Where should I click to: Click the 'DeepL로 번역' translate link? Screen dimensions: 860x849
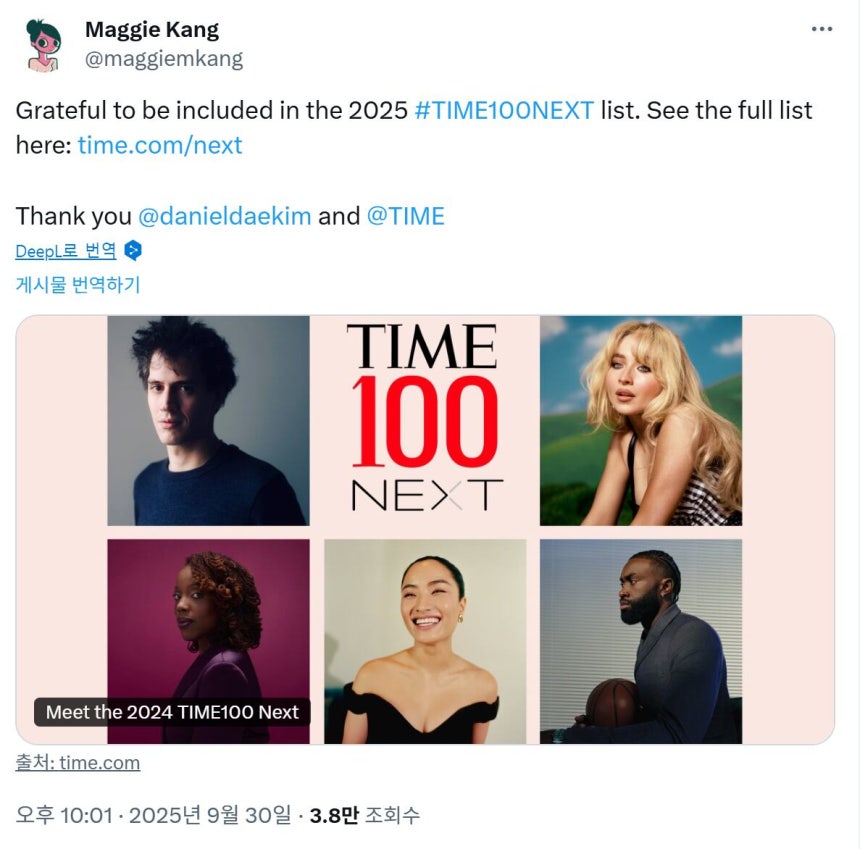66,251
